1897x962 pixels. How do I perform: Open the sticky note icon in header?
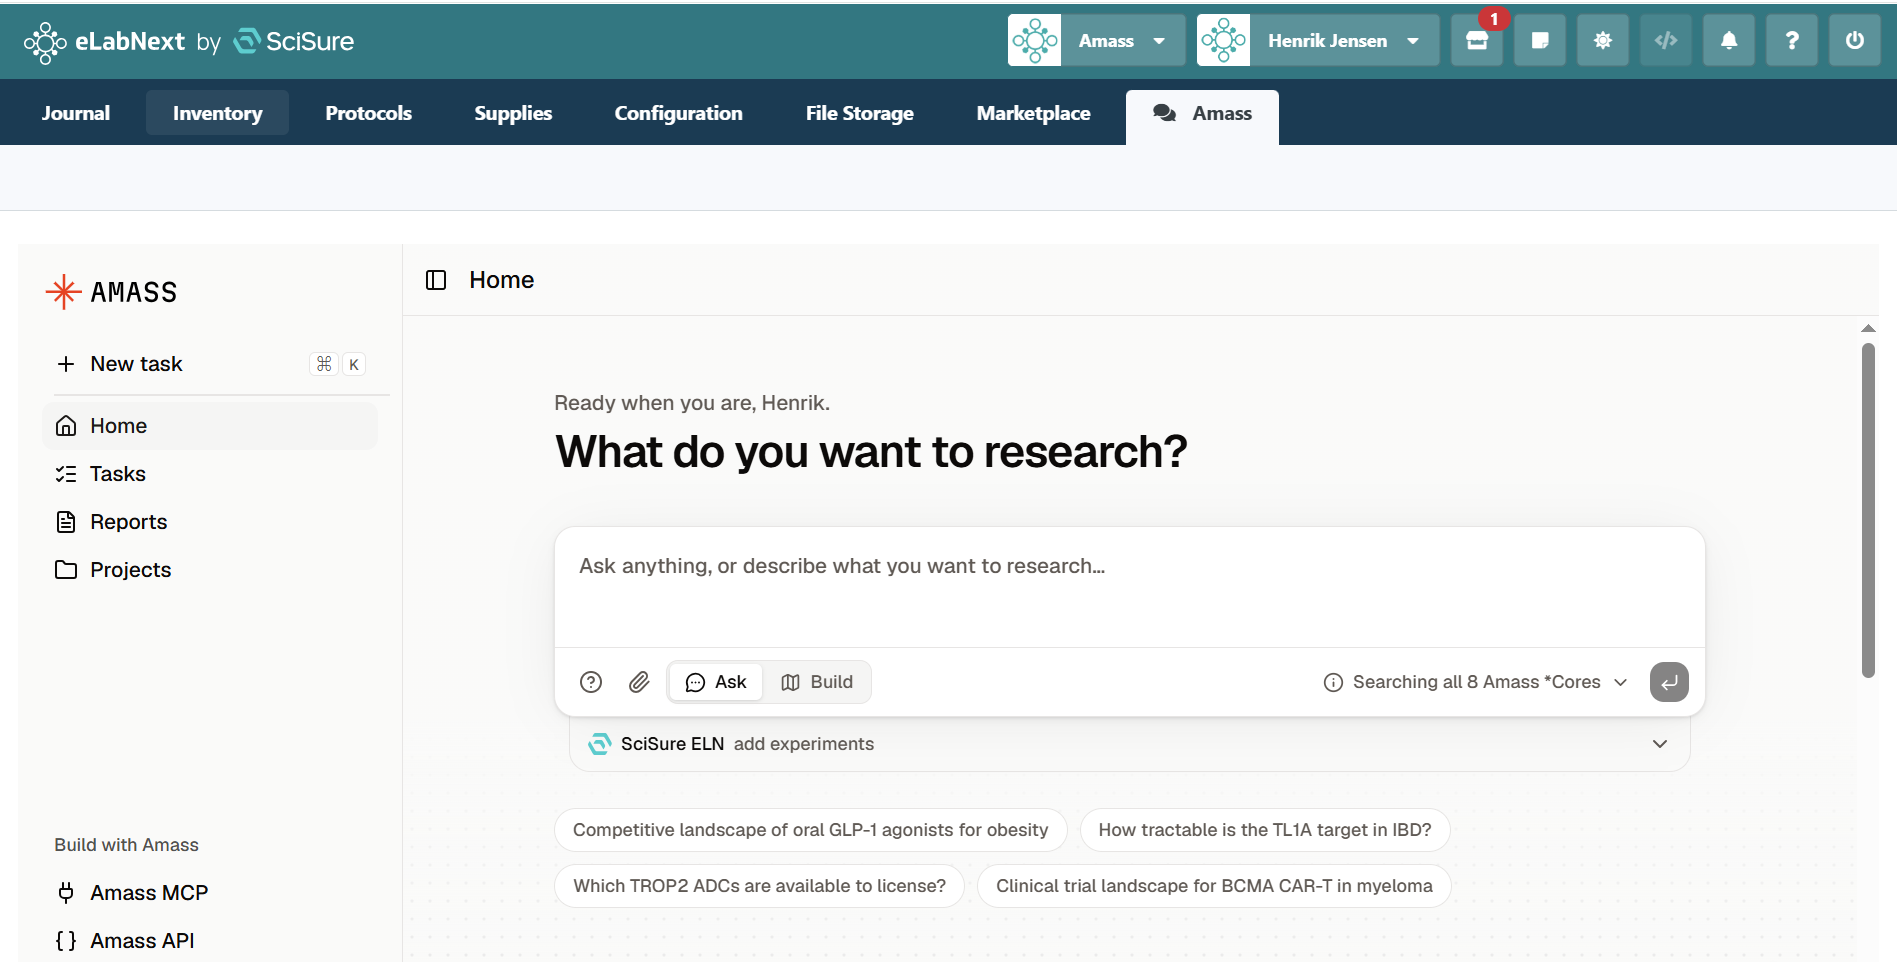click(x=1540, y=41)
